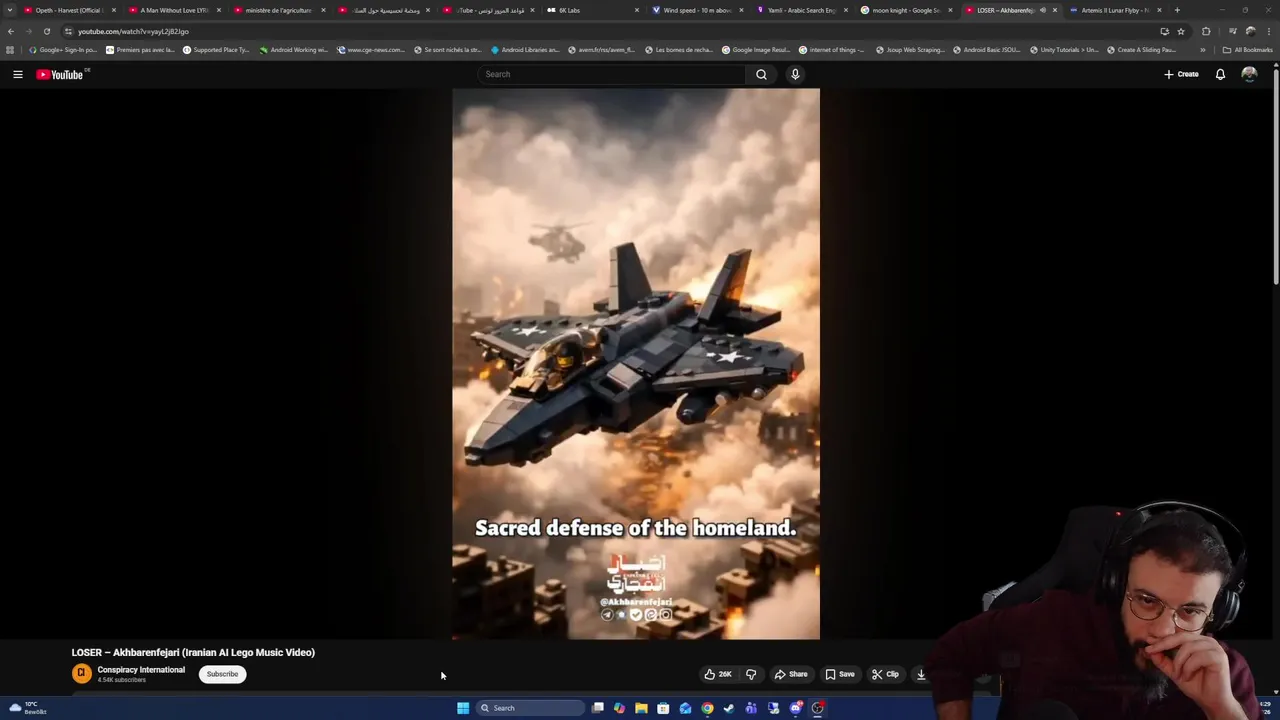Like the video with 26K likes
This screenshot has height=720, width=1280.
click(x=718, y=674)
